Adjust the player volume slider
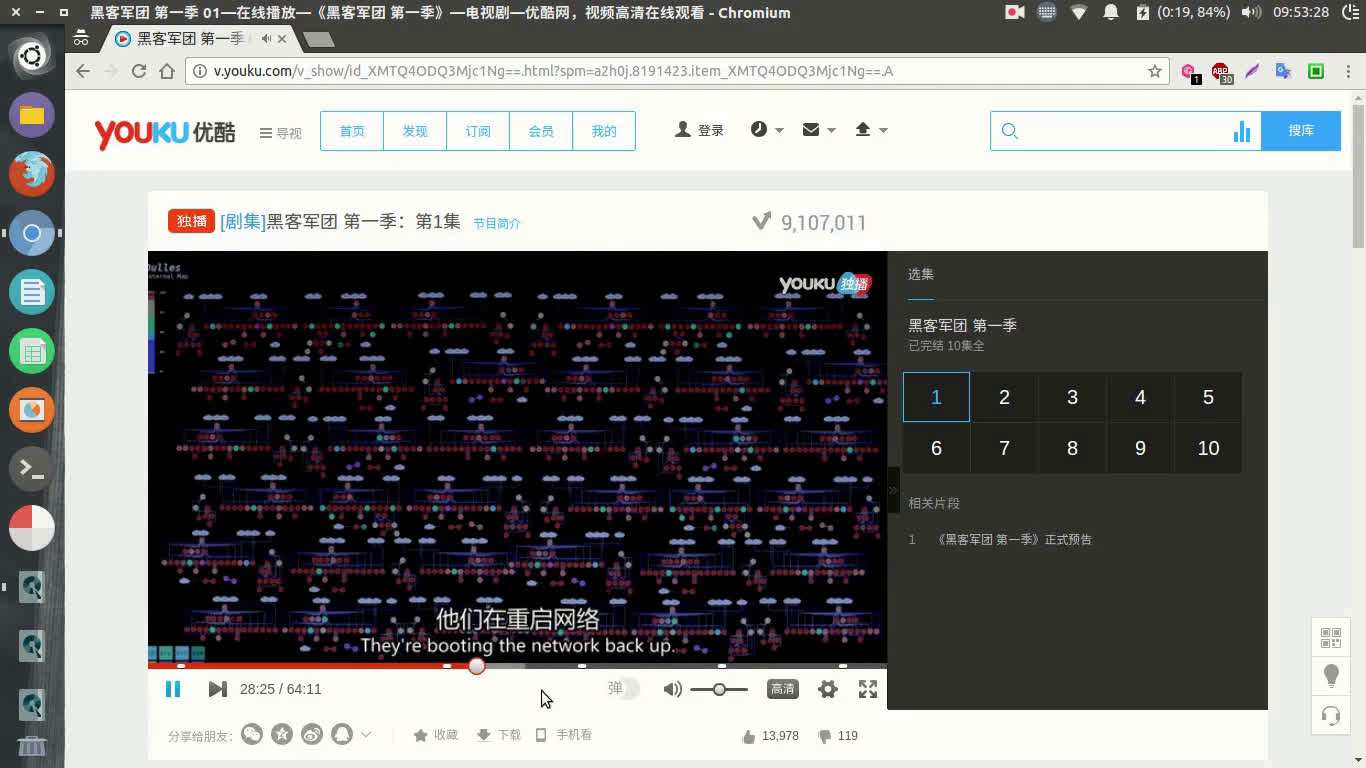 719,689
